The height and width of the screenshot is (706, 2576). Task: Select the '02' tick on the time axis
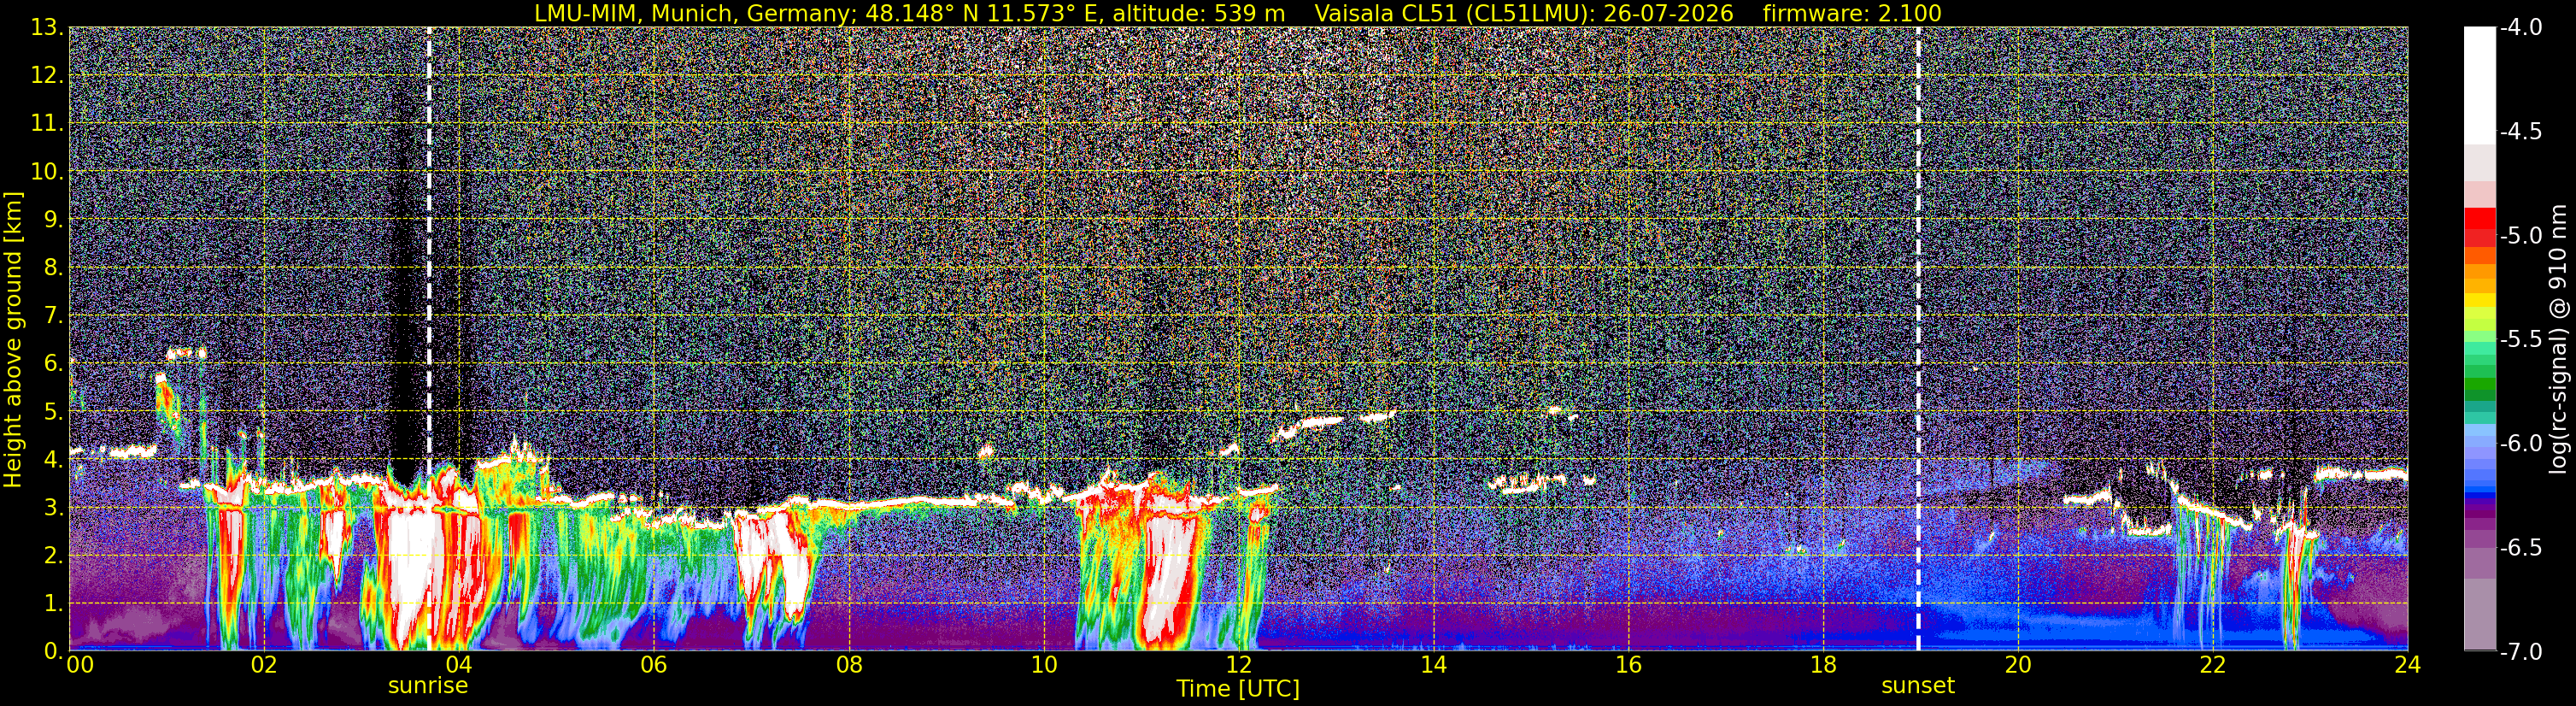[x=263, y=665]
